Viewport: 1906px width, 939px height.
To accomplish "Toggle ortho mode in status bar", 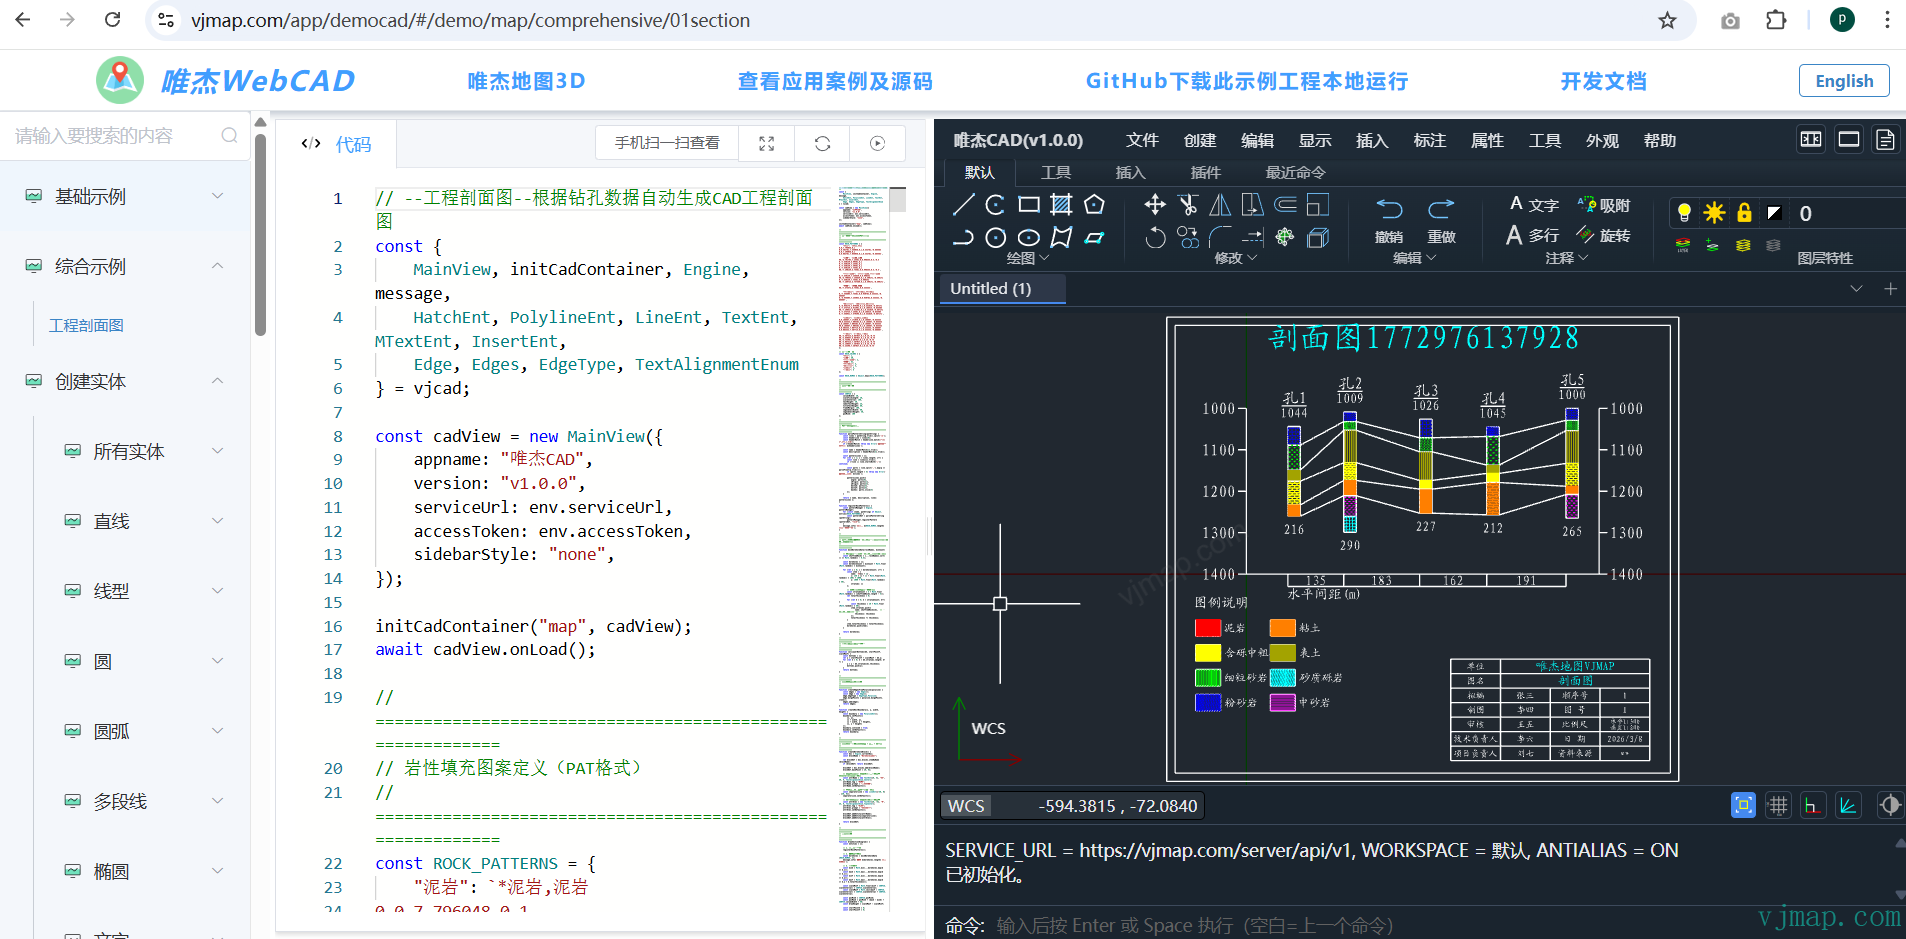I will coord(1811,805).
